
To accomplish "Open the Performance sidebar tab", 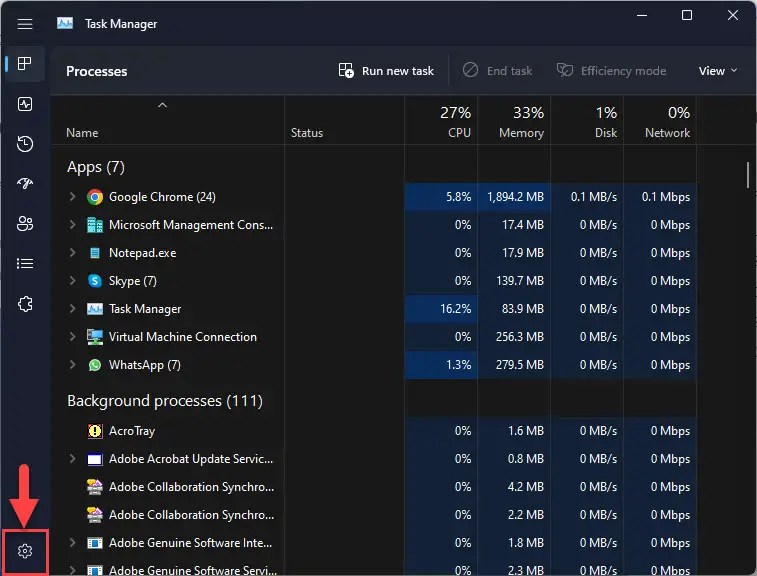I will (x=25, y=104).
